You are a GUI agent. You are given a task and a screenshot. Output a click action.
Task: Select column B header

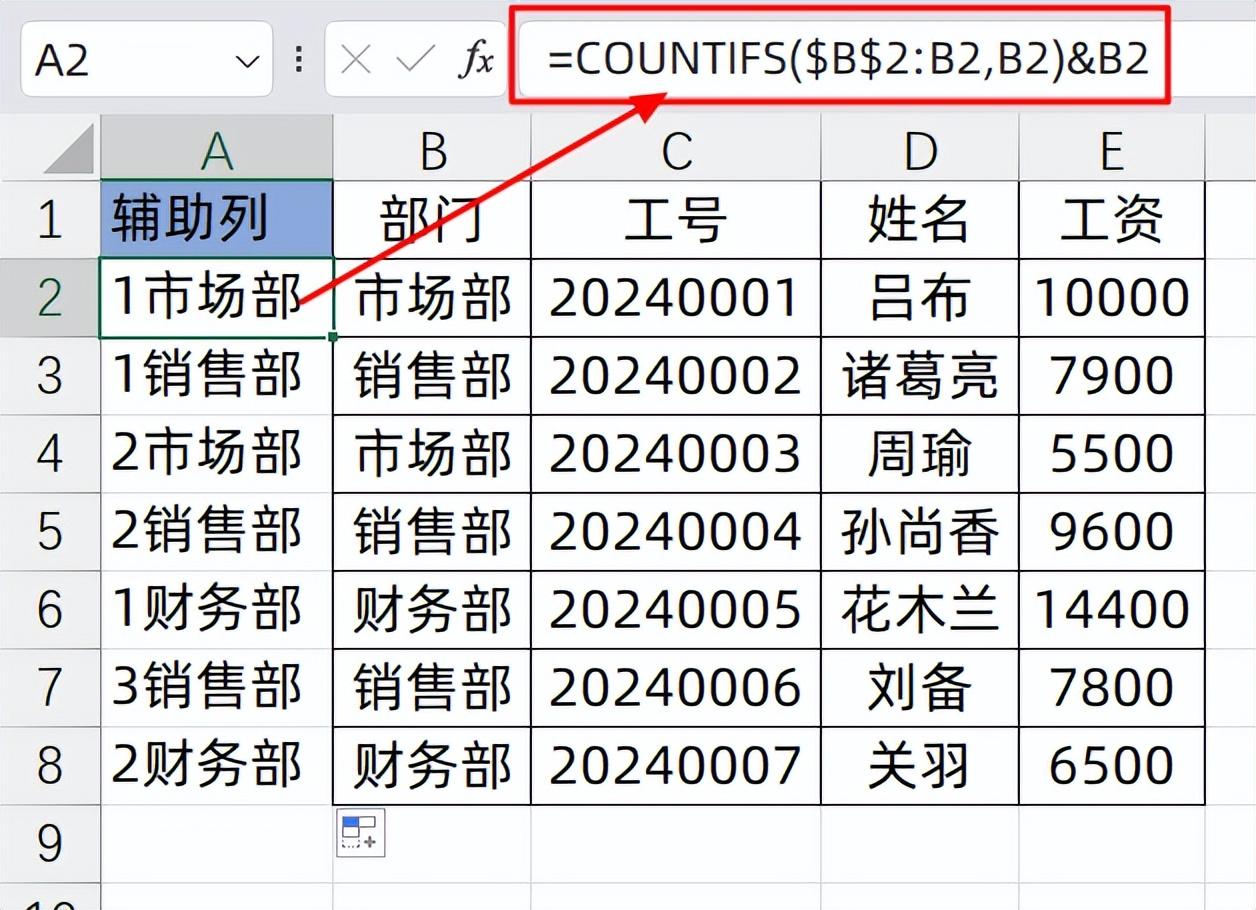(431, 150)
